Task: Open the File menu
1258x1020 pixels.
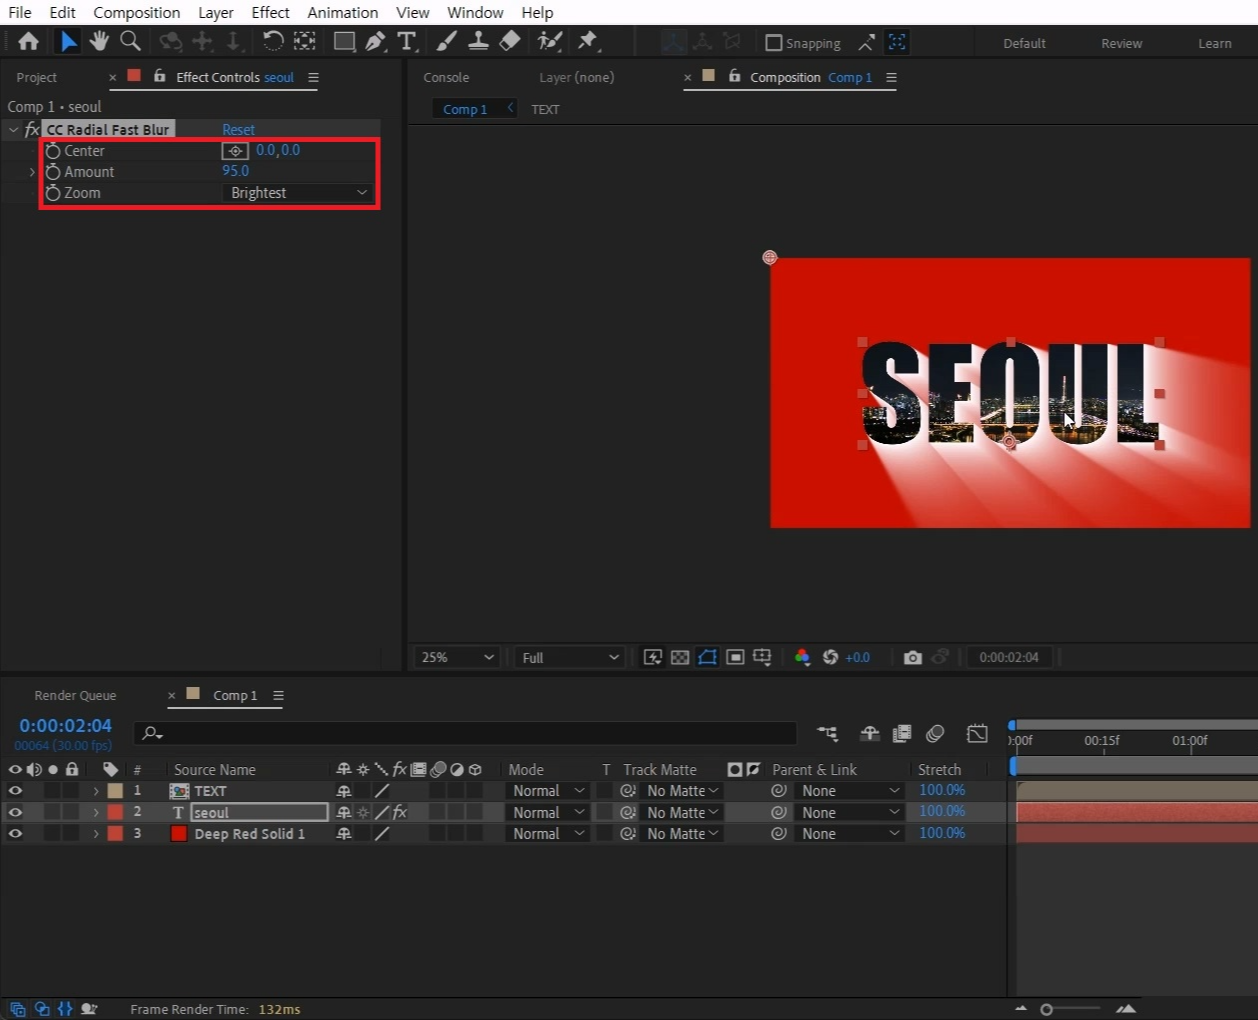Action: pos(20,12)
